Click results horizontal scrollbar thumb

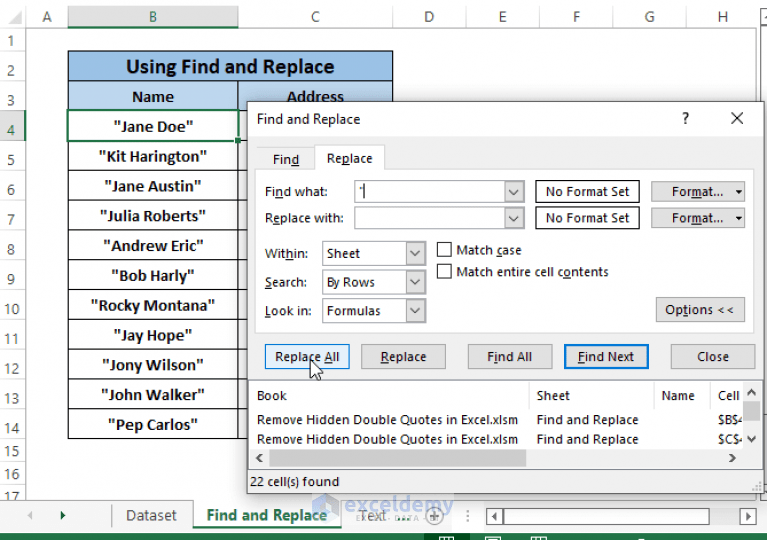click(397, 458)
